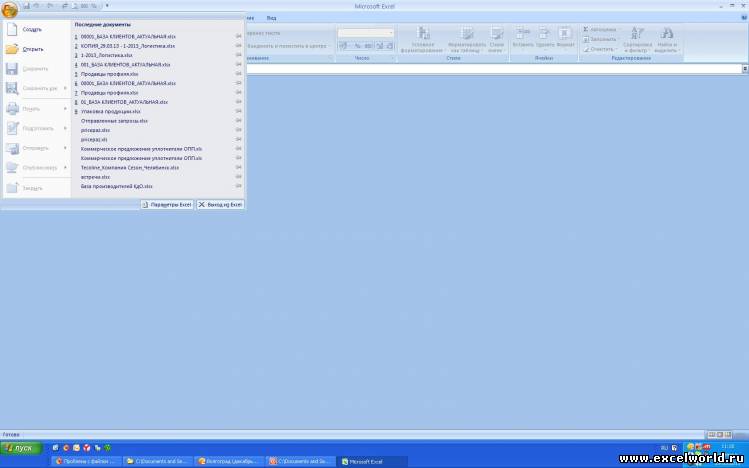Open recent file 5 Продавцы профиля.xlsx

(x=107, y=74)
